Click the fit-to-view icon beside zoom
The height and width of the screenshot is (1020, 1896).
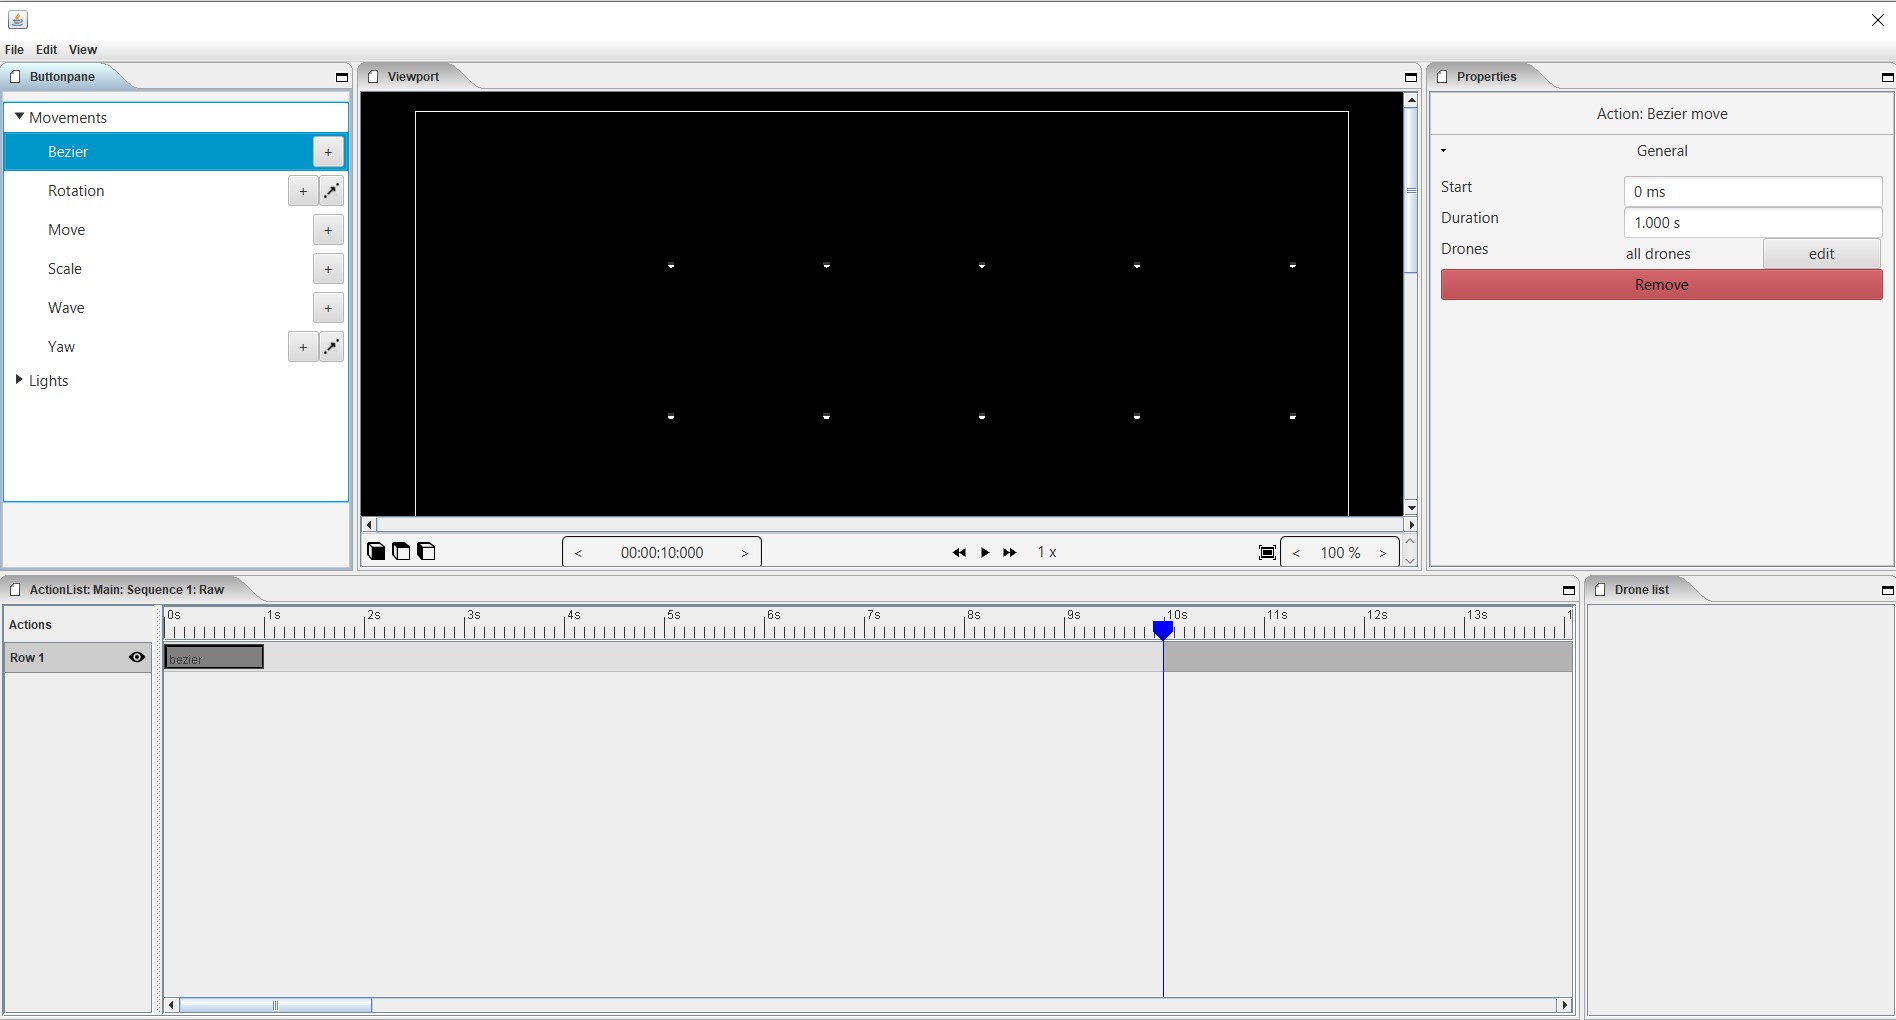tap(1267, 552)
